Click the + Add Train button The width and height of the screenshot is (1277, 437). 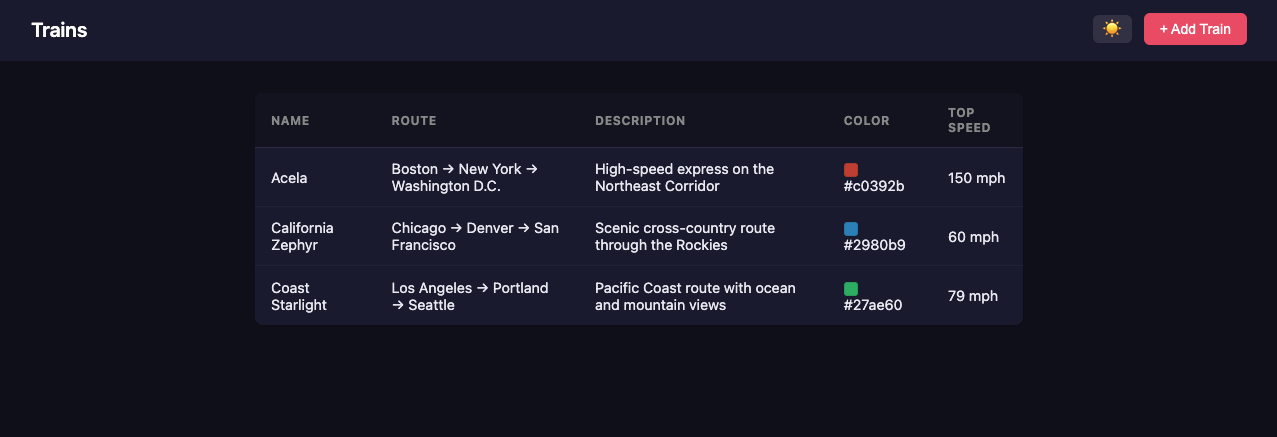tap(1195, 29)
